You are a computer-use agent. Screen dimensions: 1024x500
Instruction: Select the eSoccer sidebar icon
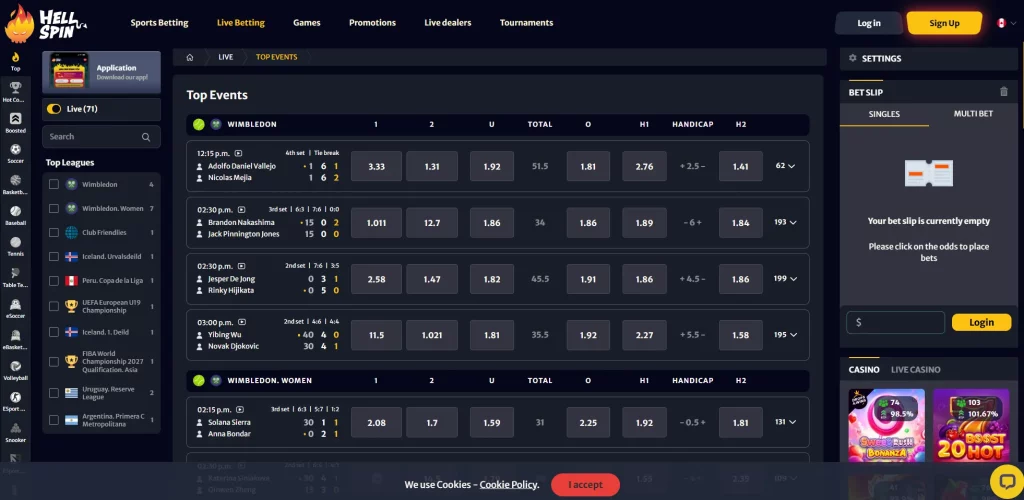pos(15,304)
